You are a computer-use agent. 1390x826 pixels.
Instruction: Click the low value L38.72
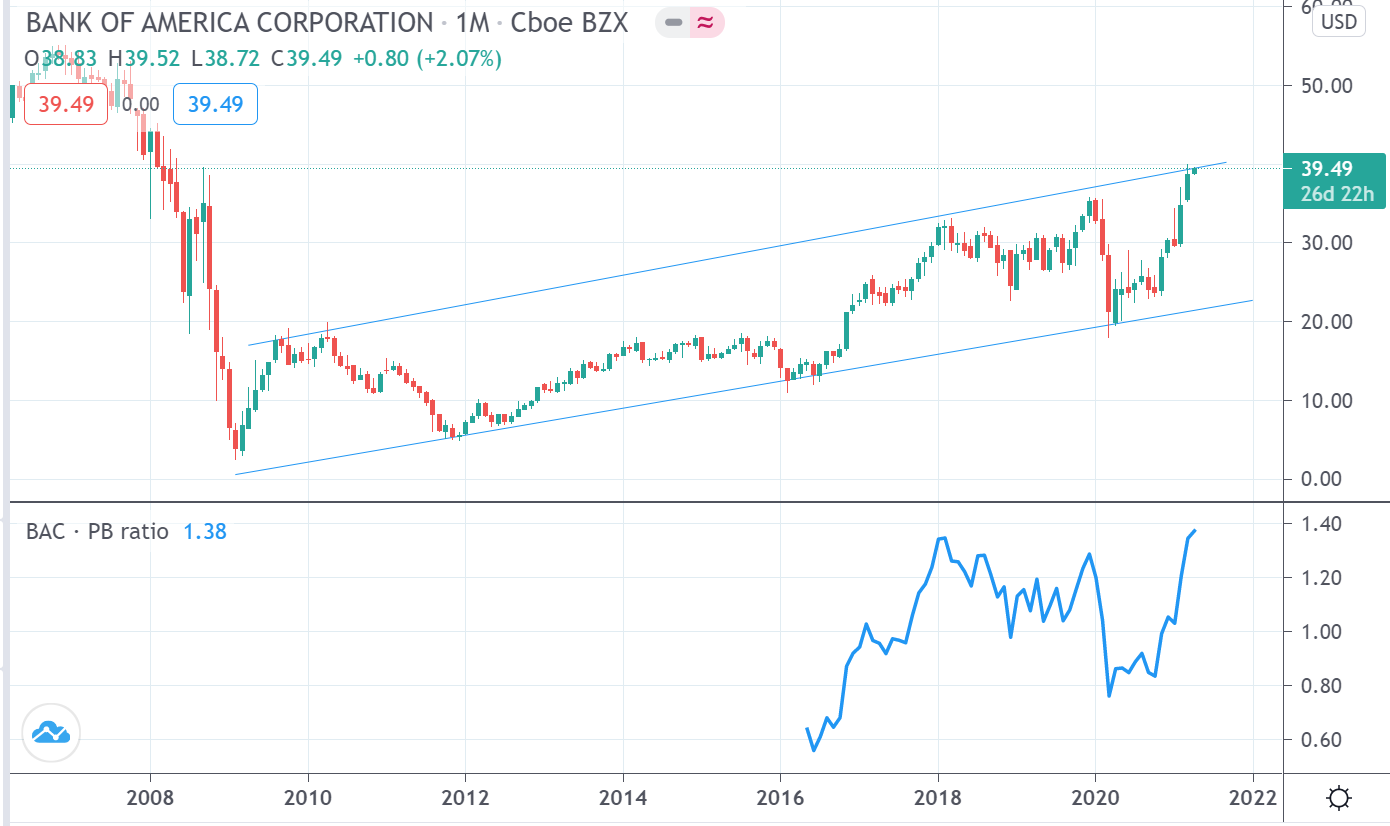coord(225,59)
